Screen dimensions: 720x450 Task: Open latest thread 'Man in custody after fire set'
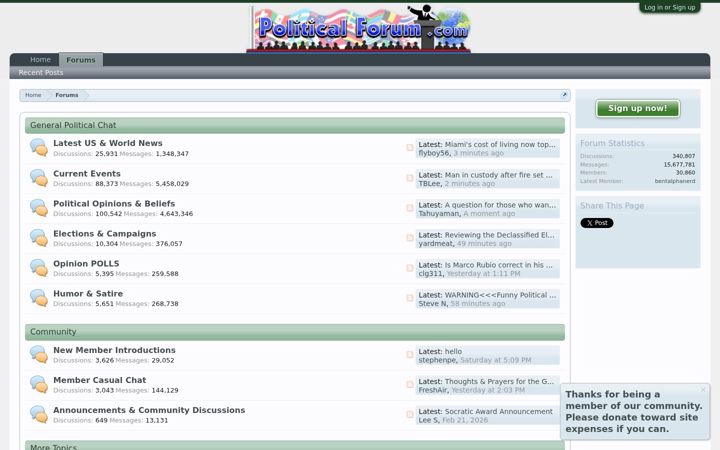[499, 175]
